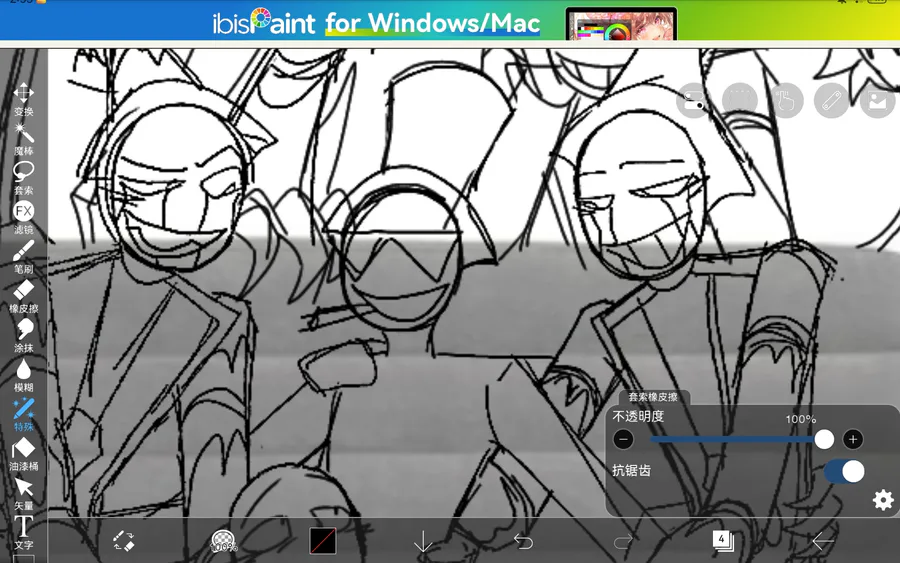
Task: Undo the last stroke
Action: pos(523,541)
